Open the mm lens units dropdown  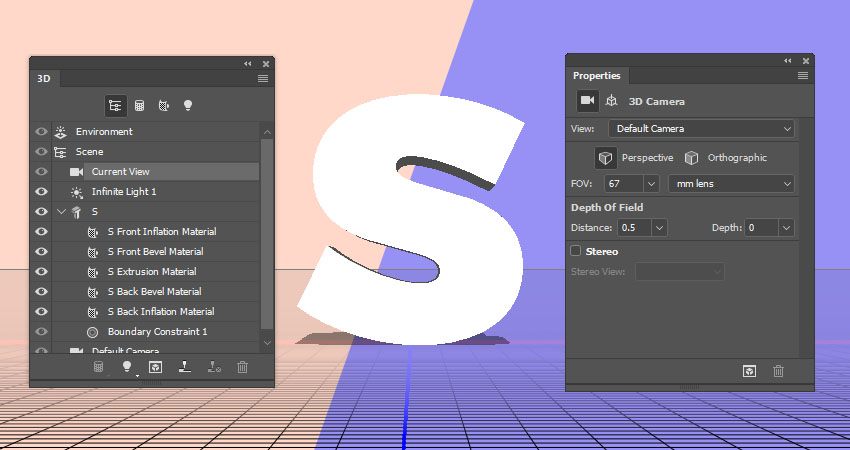coord(731,184)
